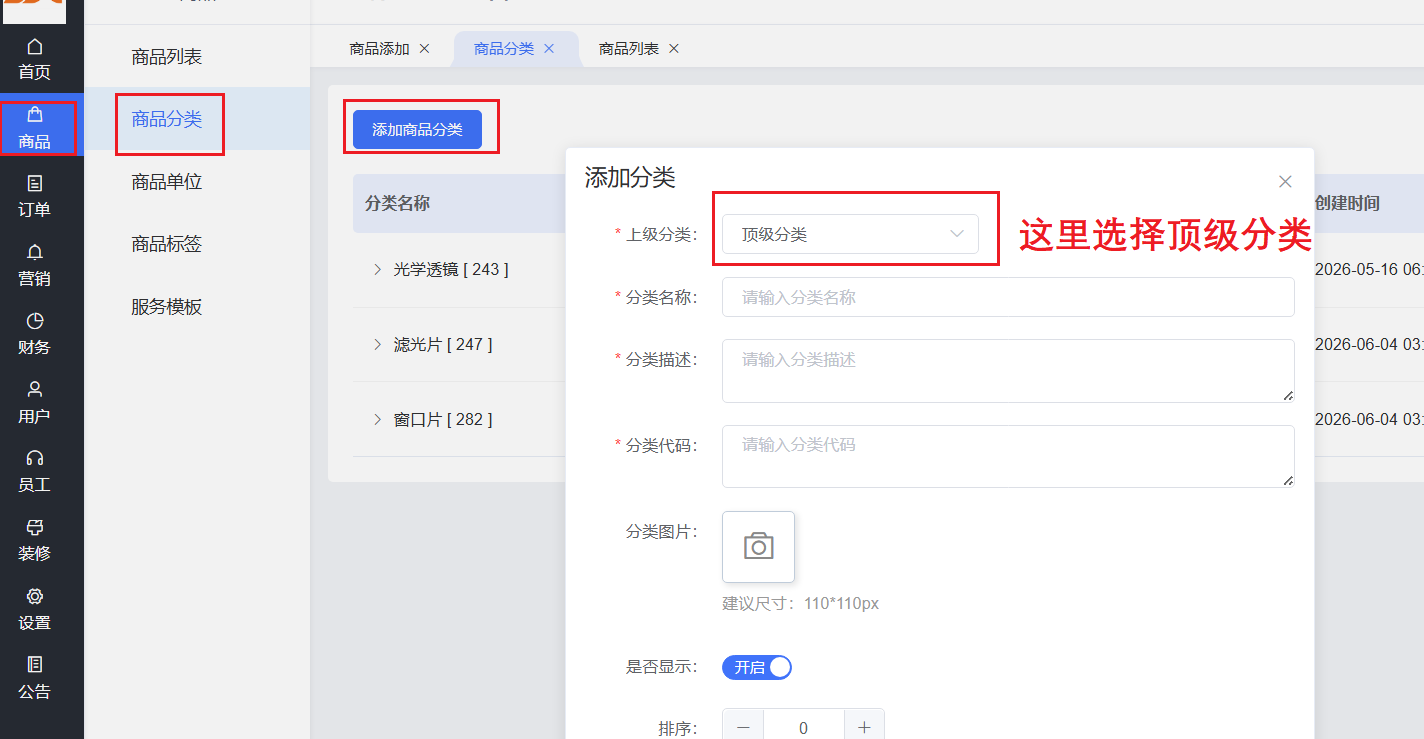1424x739 pixels.
Task: Focus the 分类名称 input field
Action: click(1008, 297)
